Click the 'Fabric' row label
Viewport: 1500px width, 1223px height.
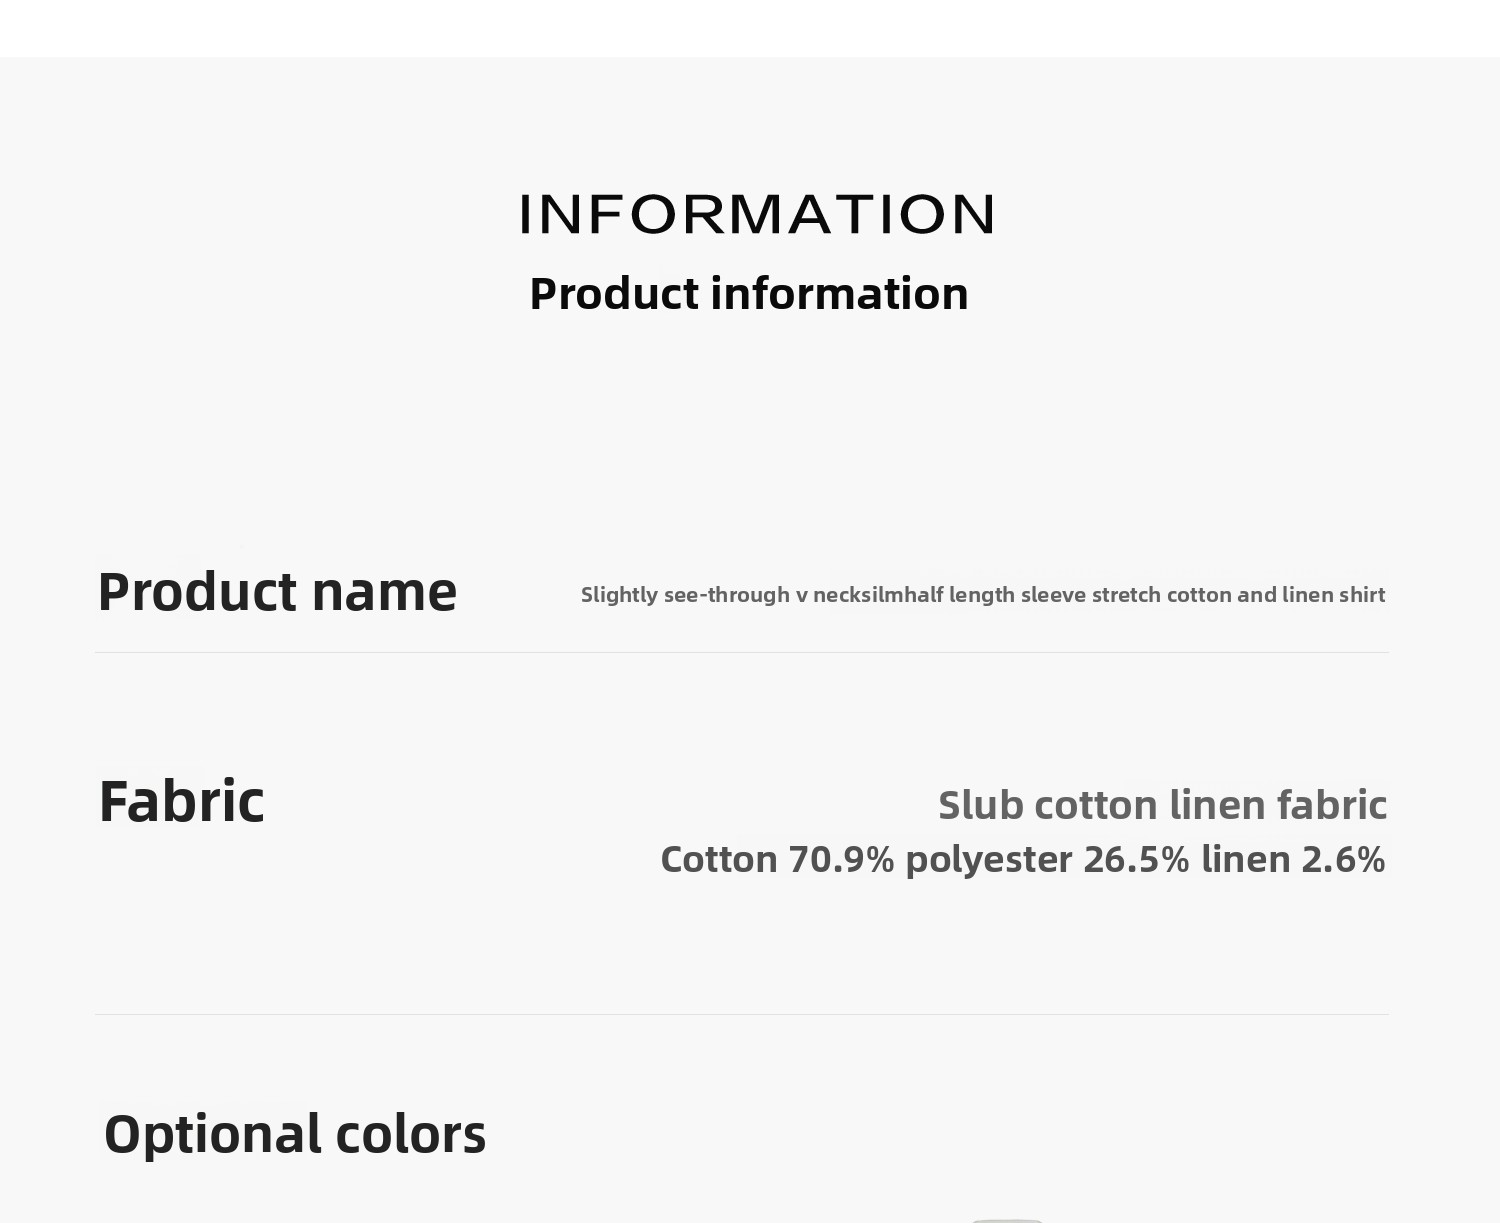(181, 802)
